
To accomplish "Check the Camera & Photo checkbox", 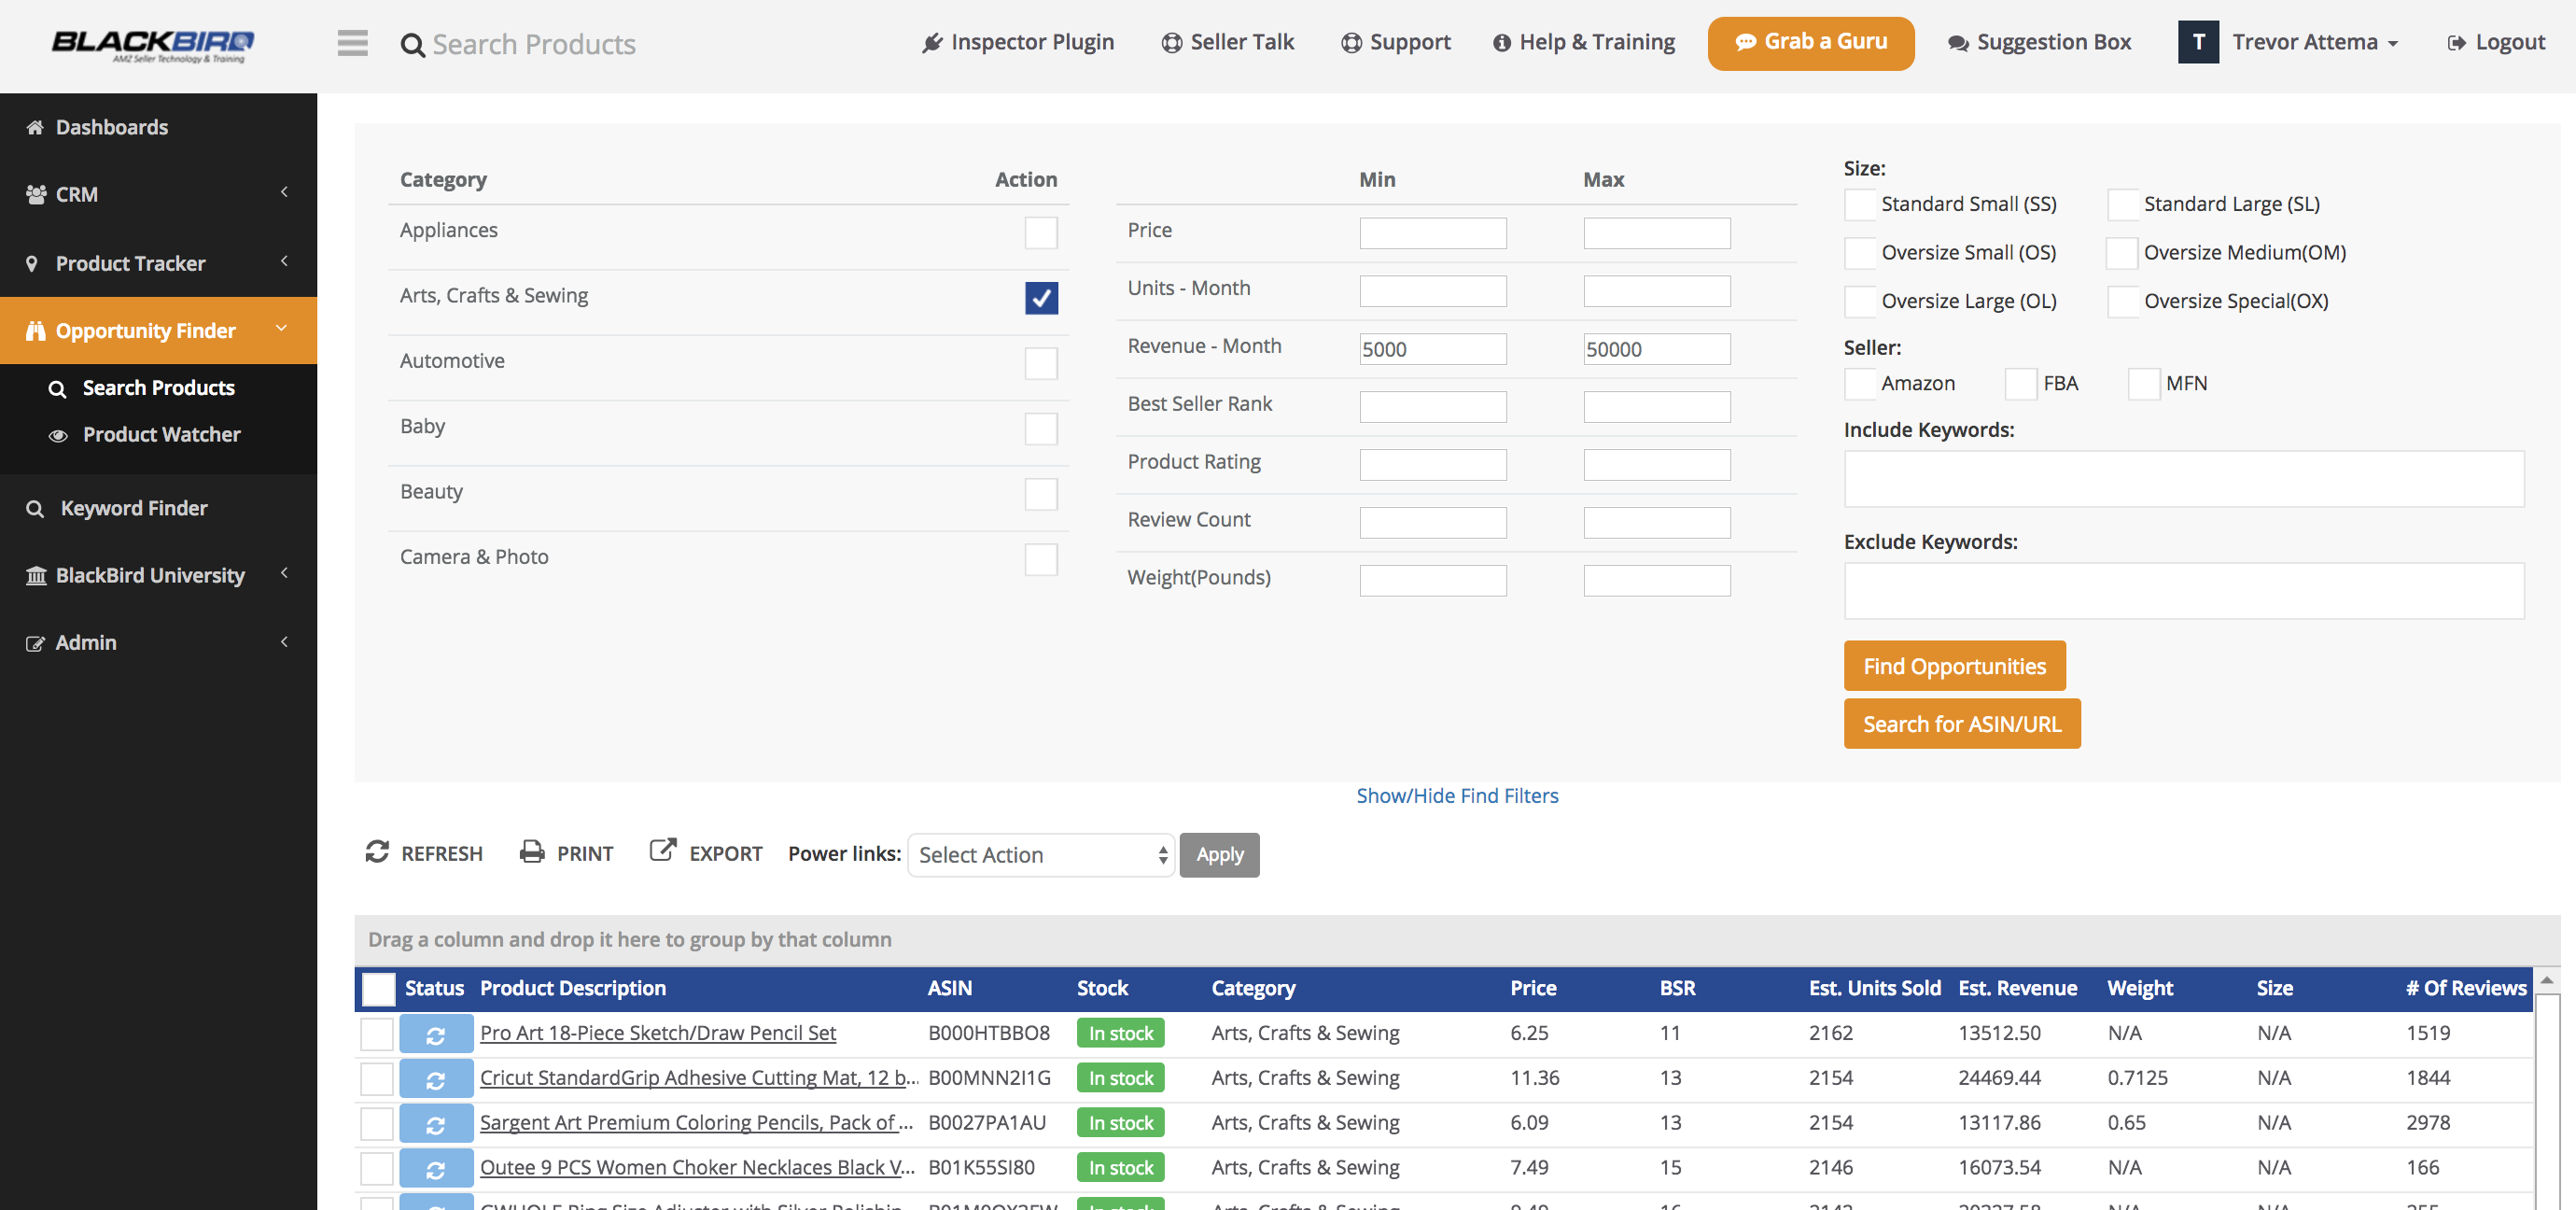I will coord(1041,560).
